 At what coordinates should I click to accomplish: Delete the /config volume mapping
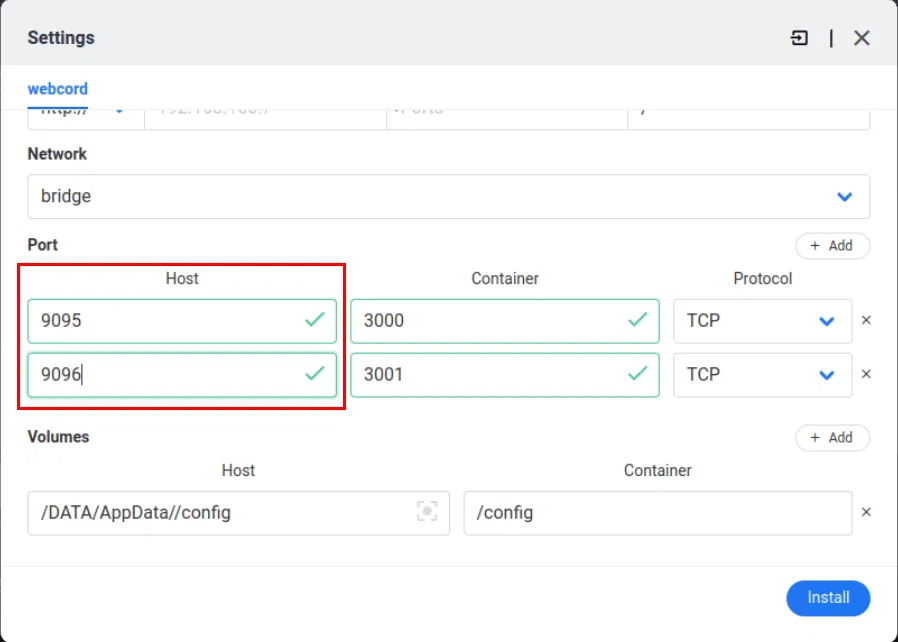click(866, 512)
